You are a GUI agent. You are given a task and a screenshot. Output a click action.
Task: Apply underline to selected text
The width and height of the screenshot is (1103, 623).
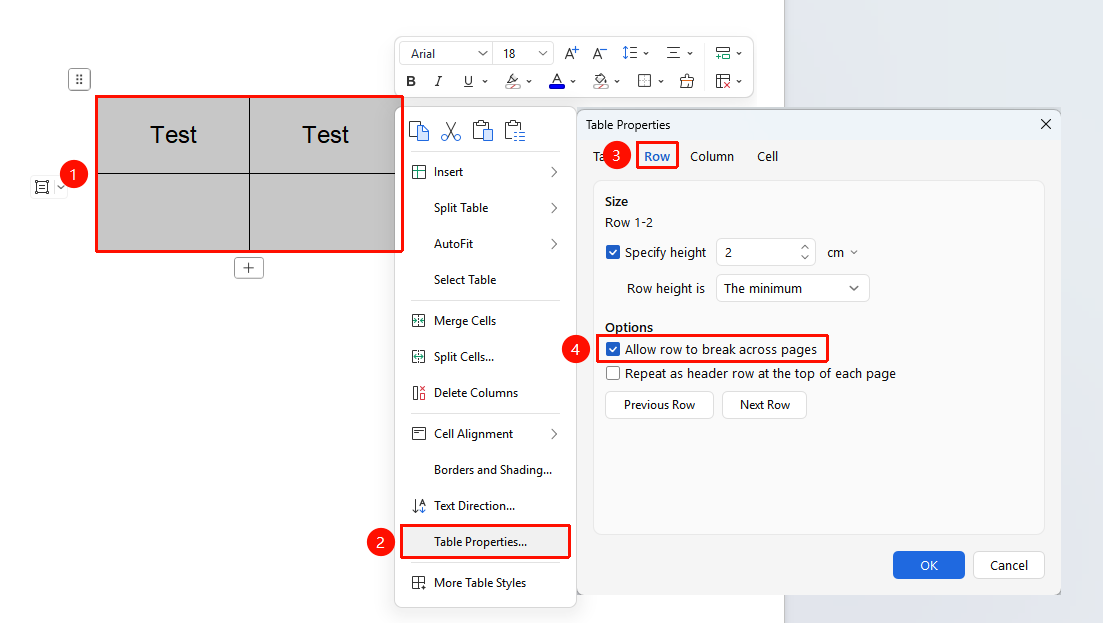point(468,81)
